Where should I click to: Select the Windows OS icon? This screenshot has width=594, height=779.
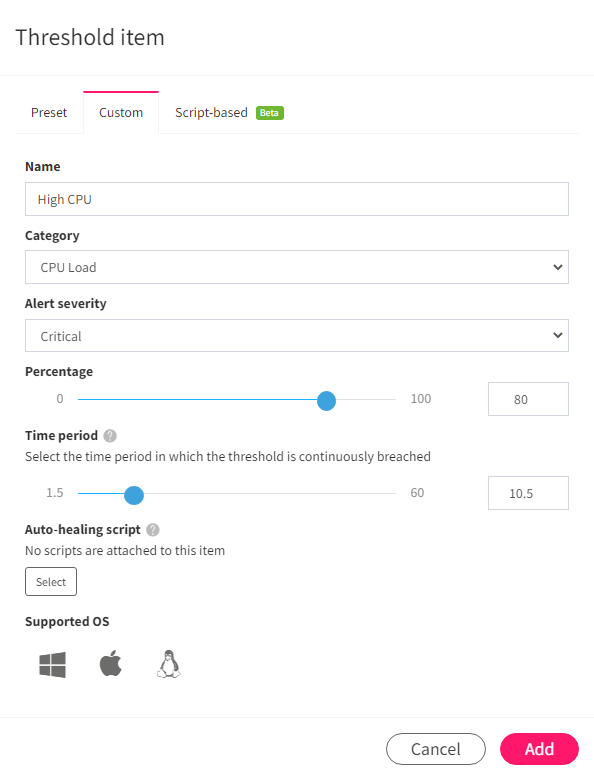(x=53, y=665)
